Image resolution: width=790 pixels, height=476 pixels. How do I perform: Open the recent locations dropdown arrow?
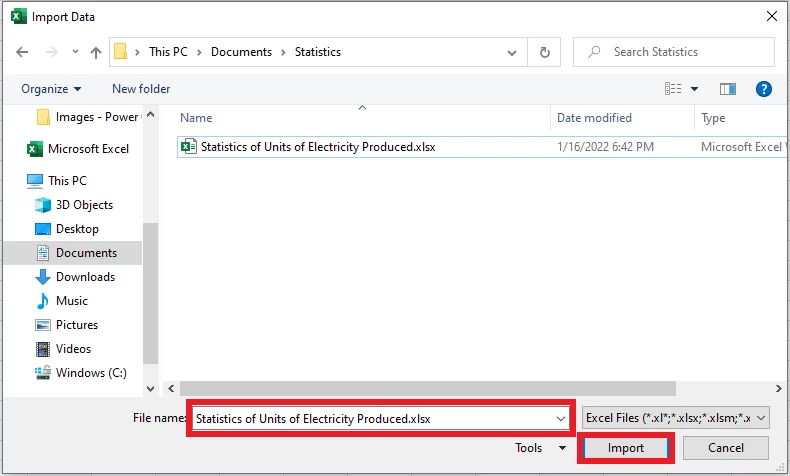[x=75, y=52]
